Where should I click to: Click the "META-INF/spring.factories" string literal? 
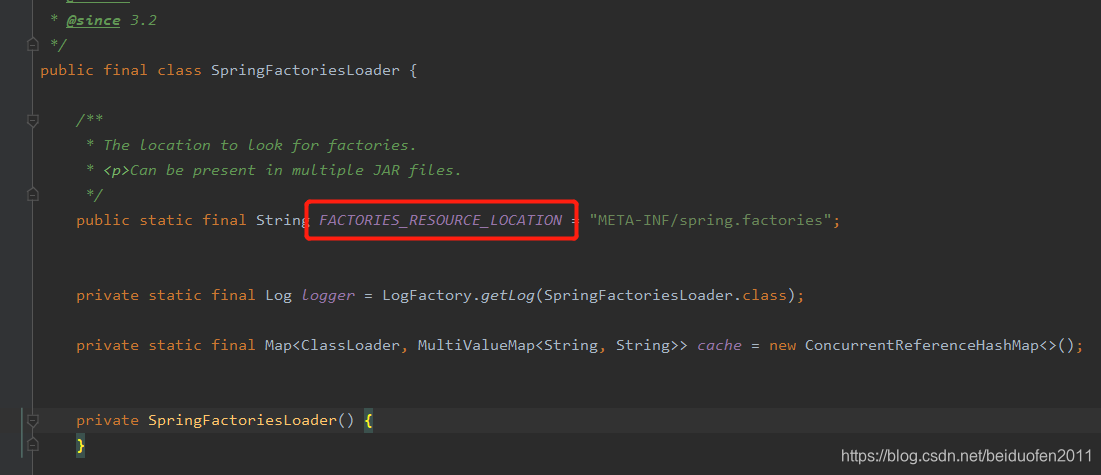(x=711, y=220)
